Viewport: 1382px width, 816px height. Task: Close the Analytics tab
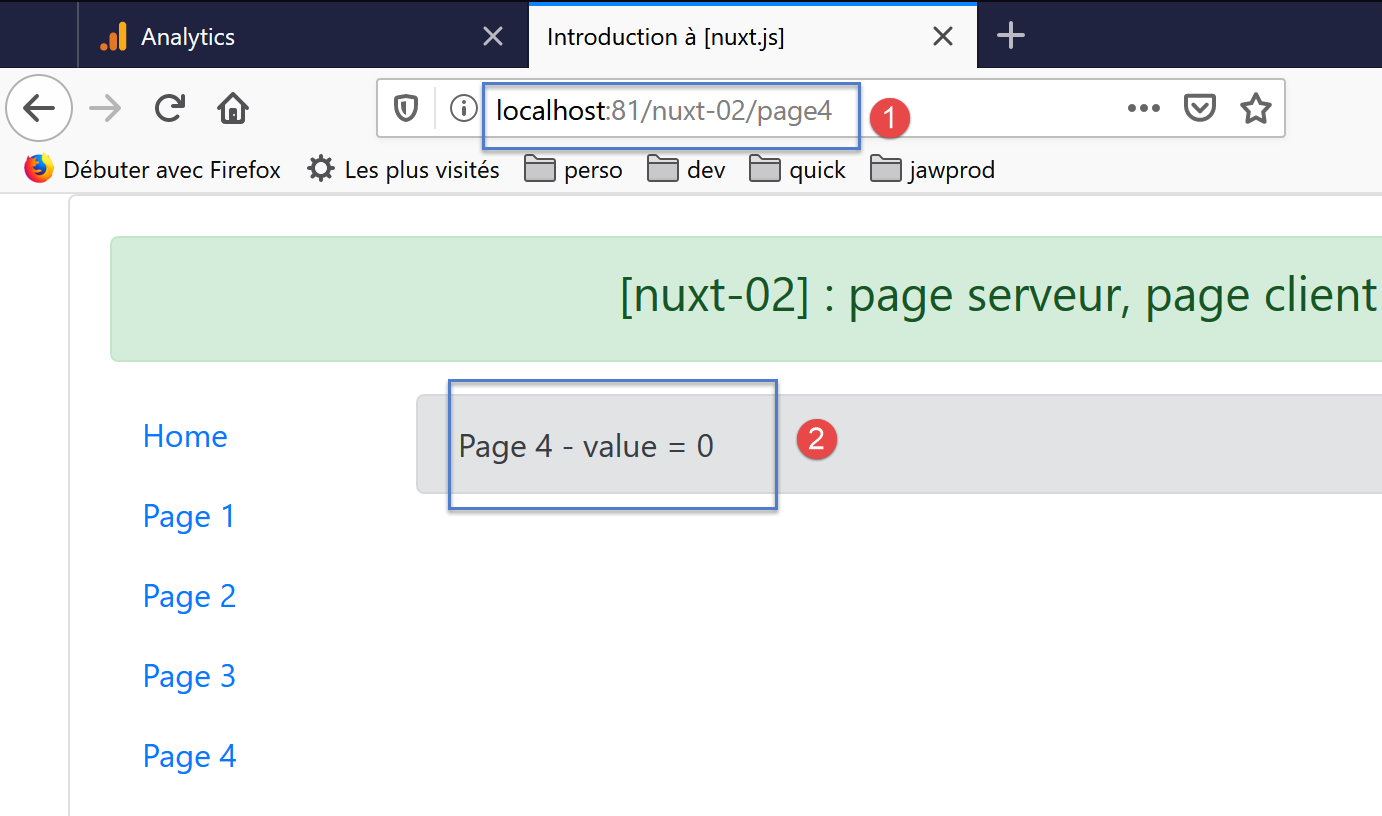click(493, 37)
